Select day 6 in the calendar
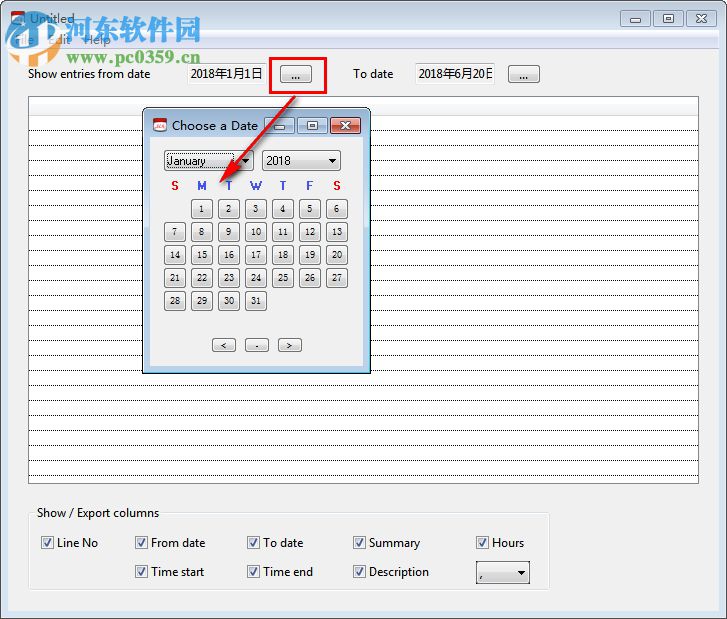727x619 pixels. click(337, 209)
